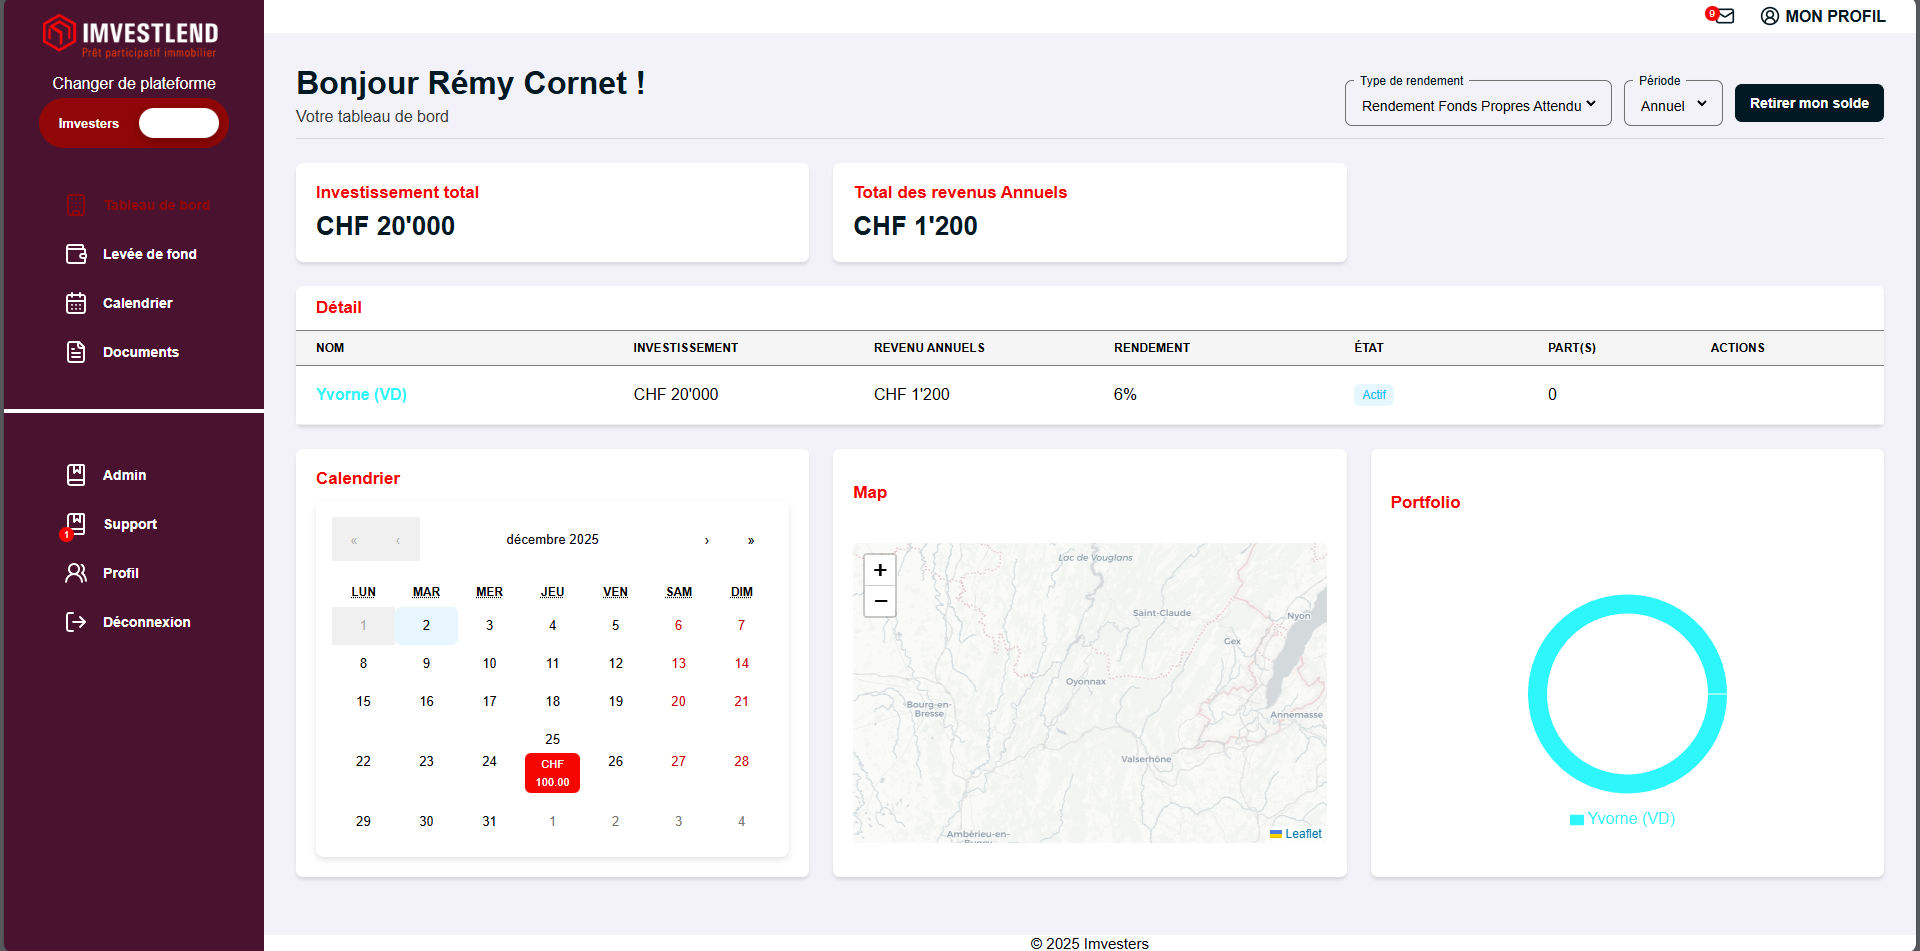This screenshot has width=1920, height=951.
Task: Toggle Yvorne (VD) legend in Portfolio chart
Action: pos(1622,819)
